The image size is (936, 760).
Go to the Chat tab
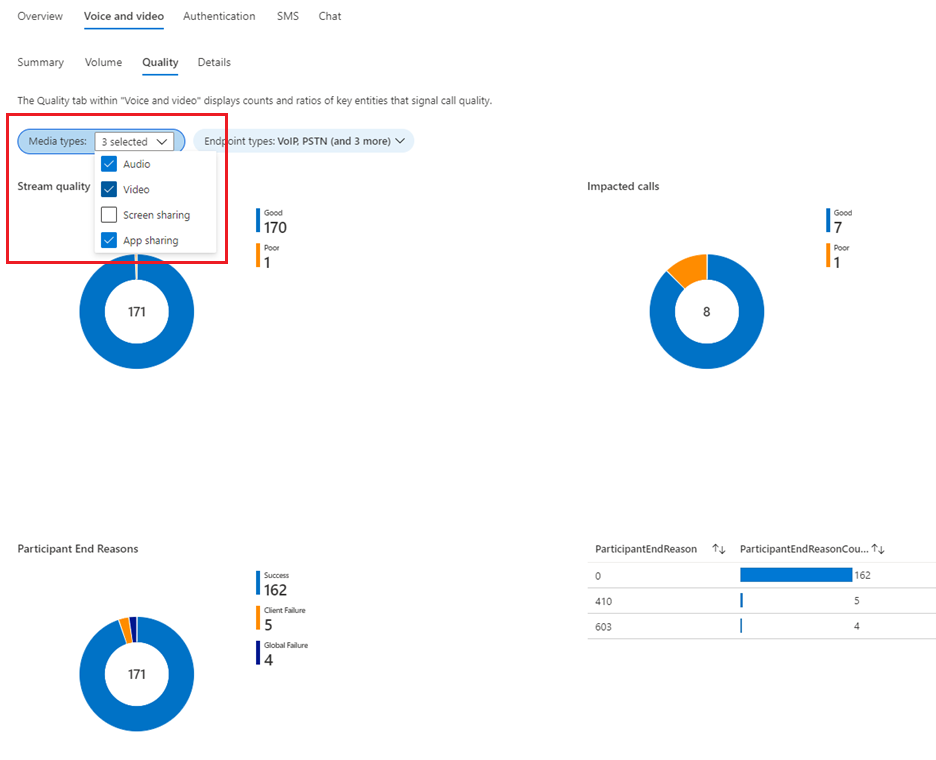click(330, 16)
